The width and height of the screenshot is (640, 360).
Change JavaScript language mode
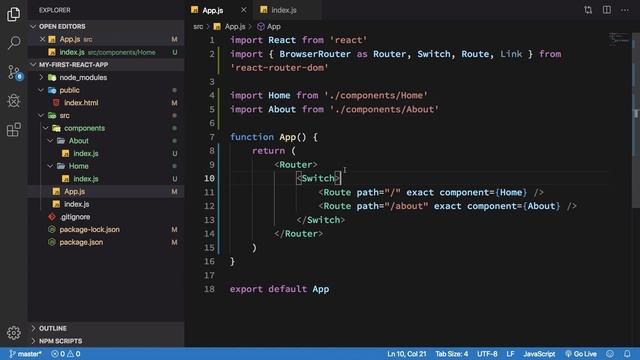[539, 354]
